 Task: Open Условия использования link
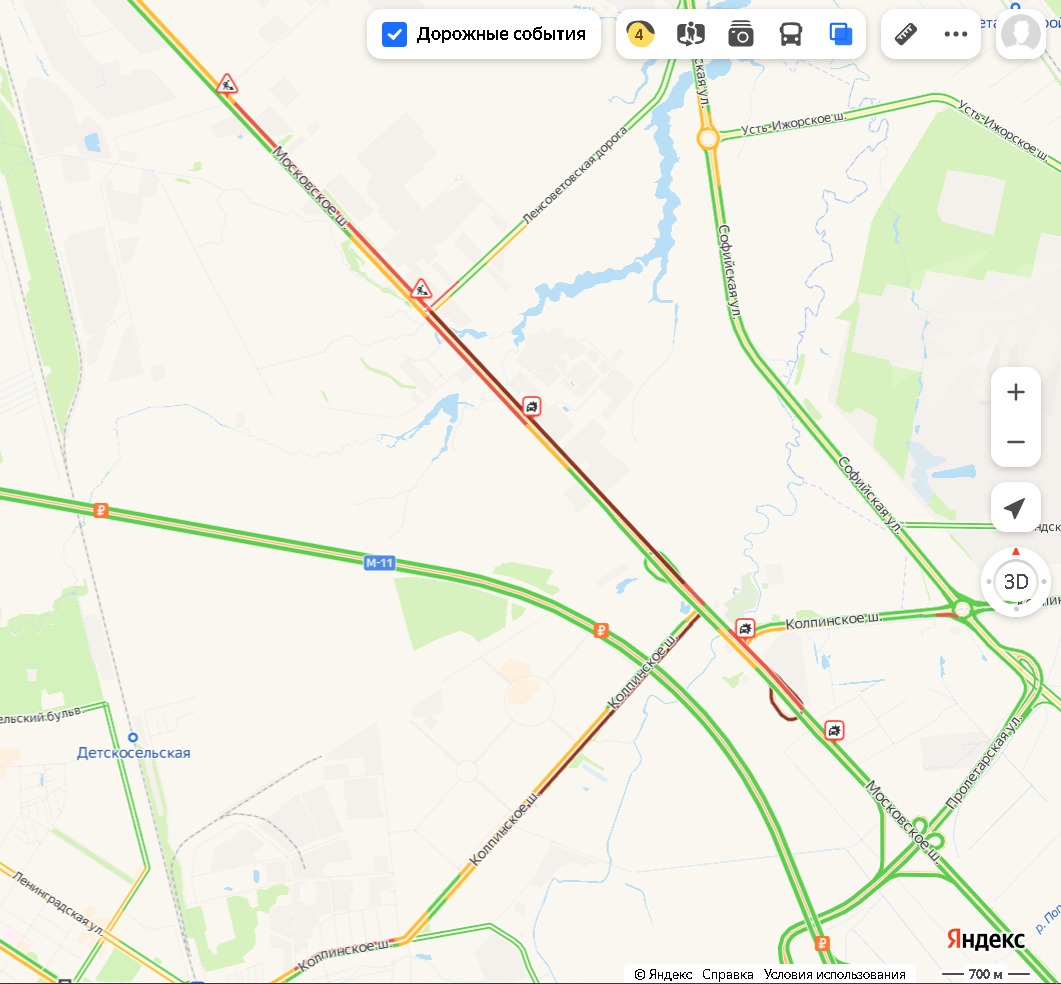[x=834, y=974]
